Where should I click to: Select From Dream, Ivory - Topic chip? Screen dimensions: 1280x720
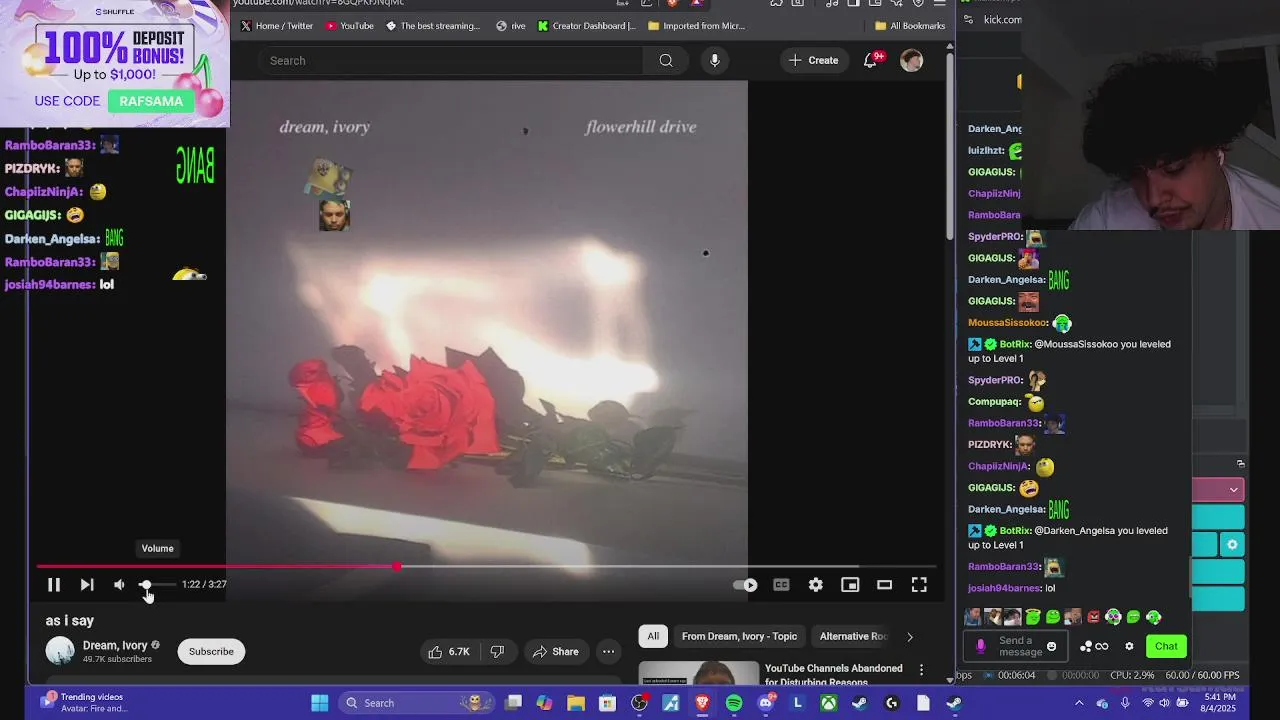click(739, 637)
